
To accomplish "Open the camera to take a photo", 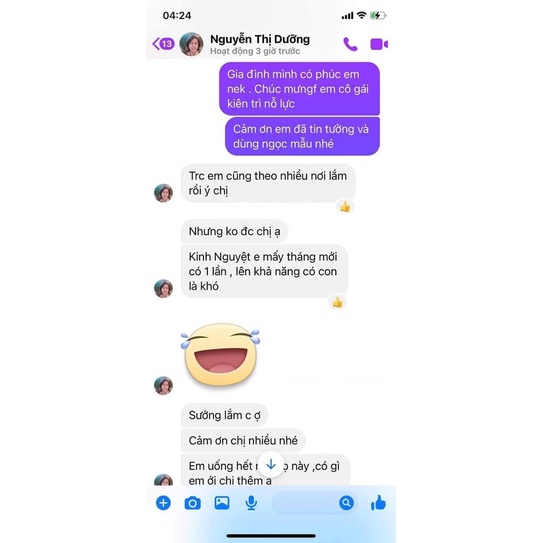I will [193, 503].
